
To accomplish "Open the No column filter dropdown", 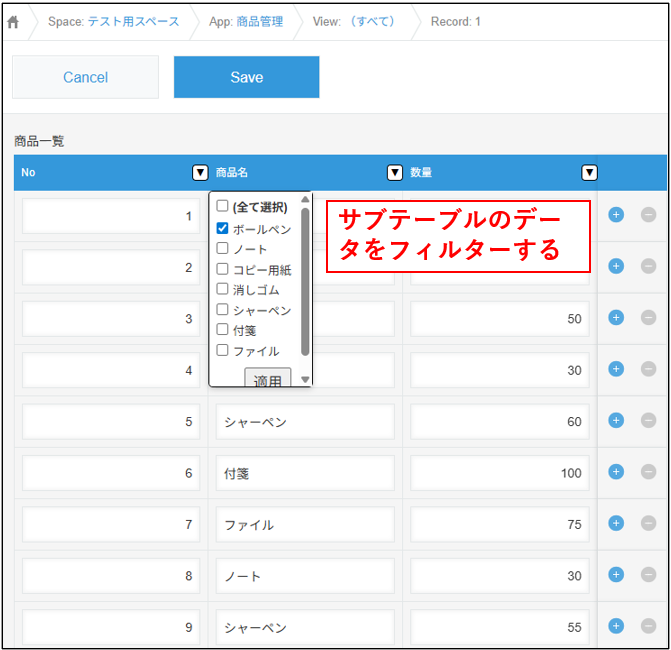I will point(200,173).
